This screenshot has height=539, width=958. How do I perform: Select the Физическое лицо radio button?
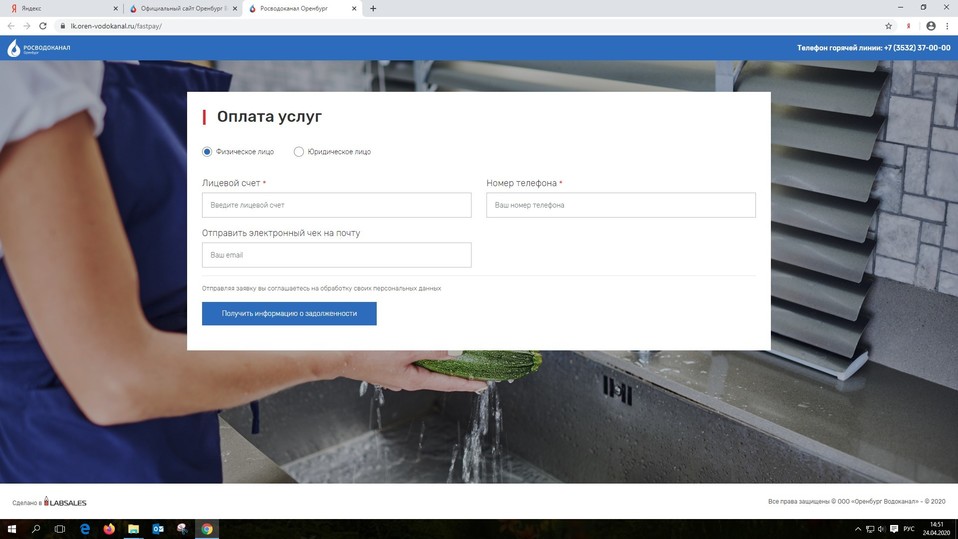207,152
